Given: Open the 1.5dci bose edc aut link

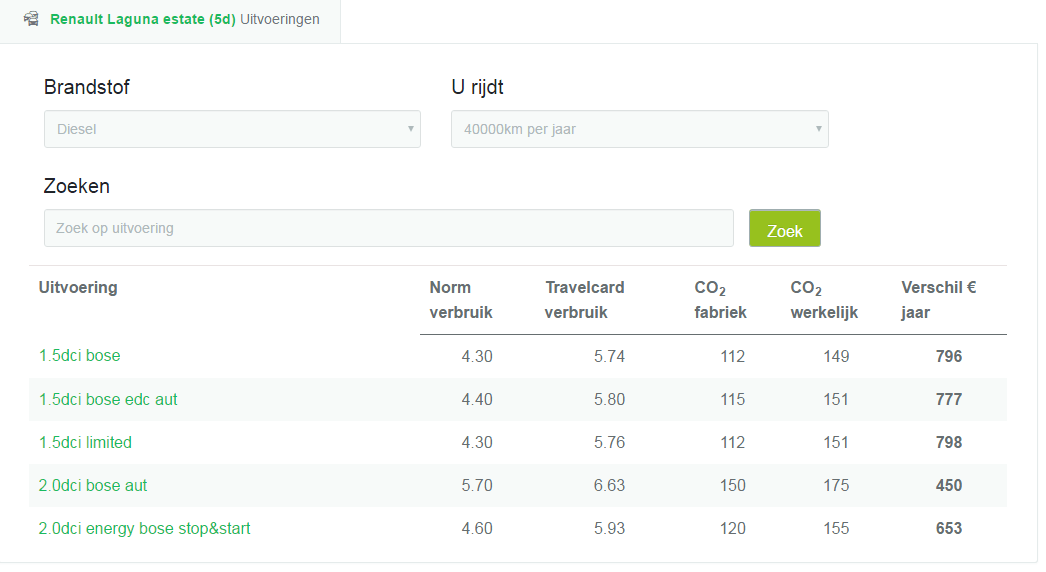Looking at the screenshot, I should 108,399.
